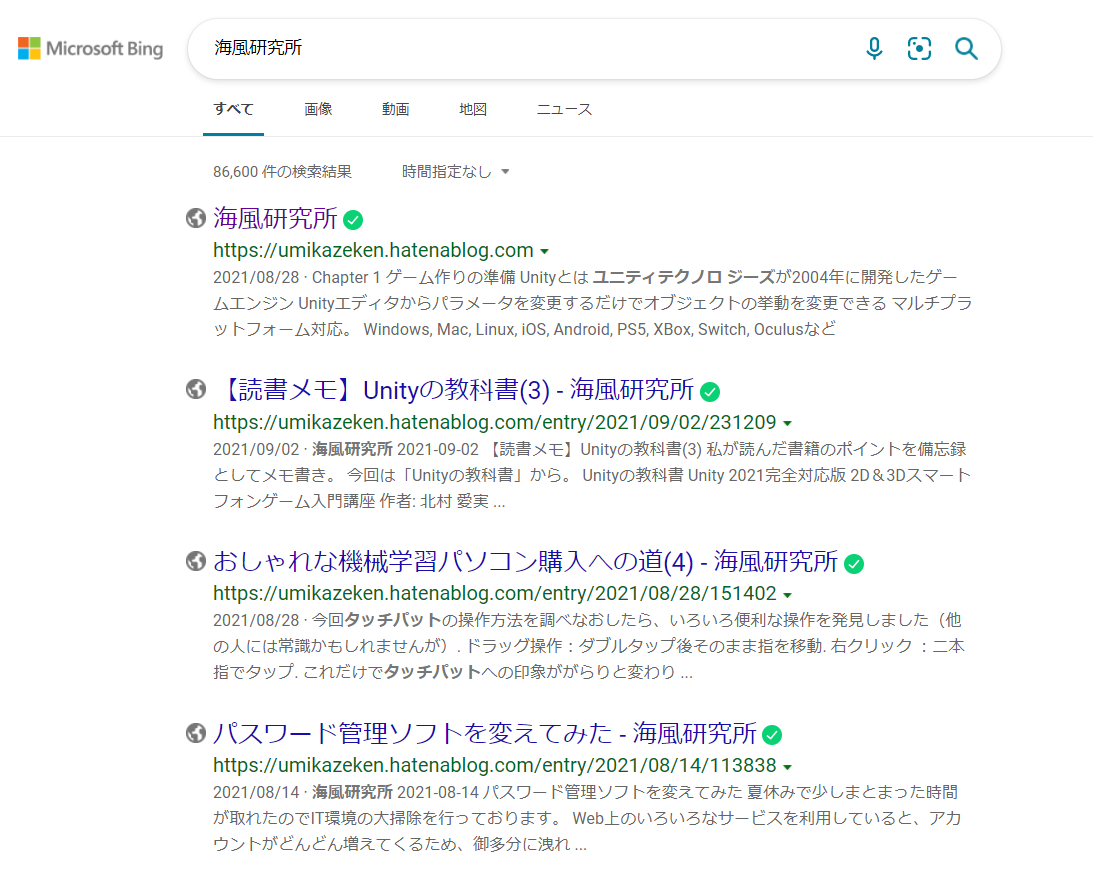The height and width of the screenshot is (882, 1093).
Task: Open おしゃれな機械学習パソコン購入への道(4) link
Action: [x=526, y=561]
